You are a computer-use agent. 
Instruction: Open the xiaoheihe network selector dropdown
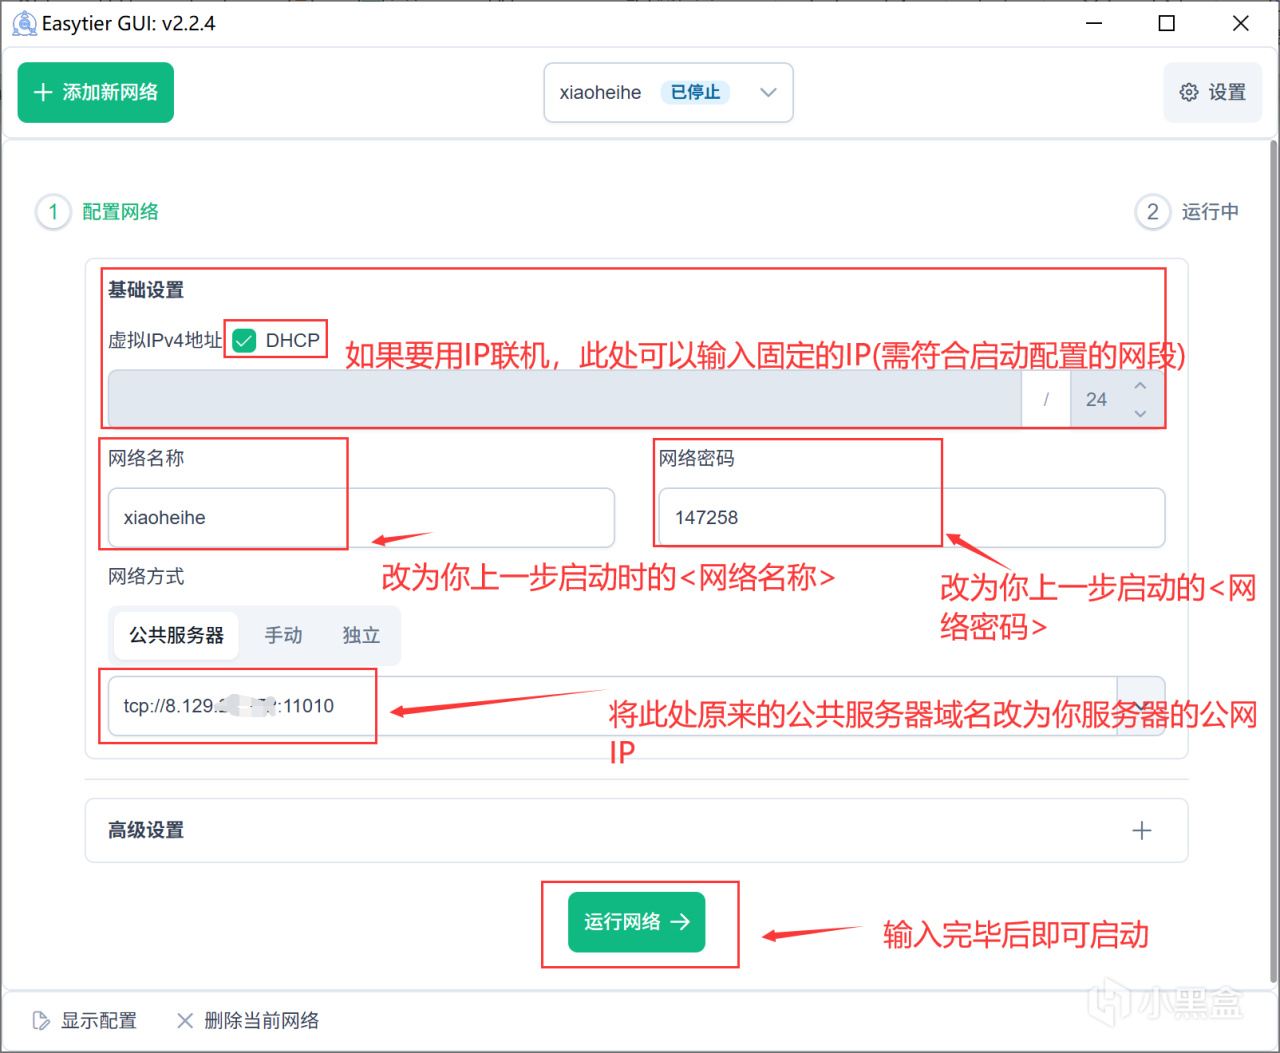click(668, 92)
